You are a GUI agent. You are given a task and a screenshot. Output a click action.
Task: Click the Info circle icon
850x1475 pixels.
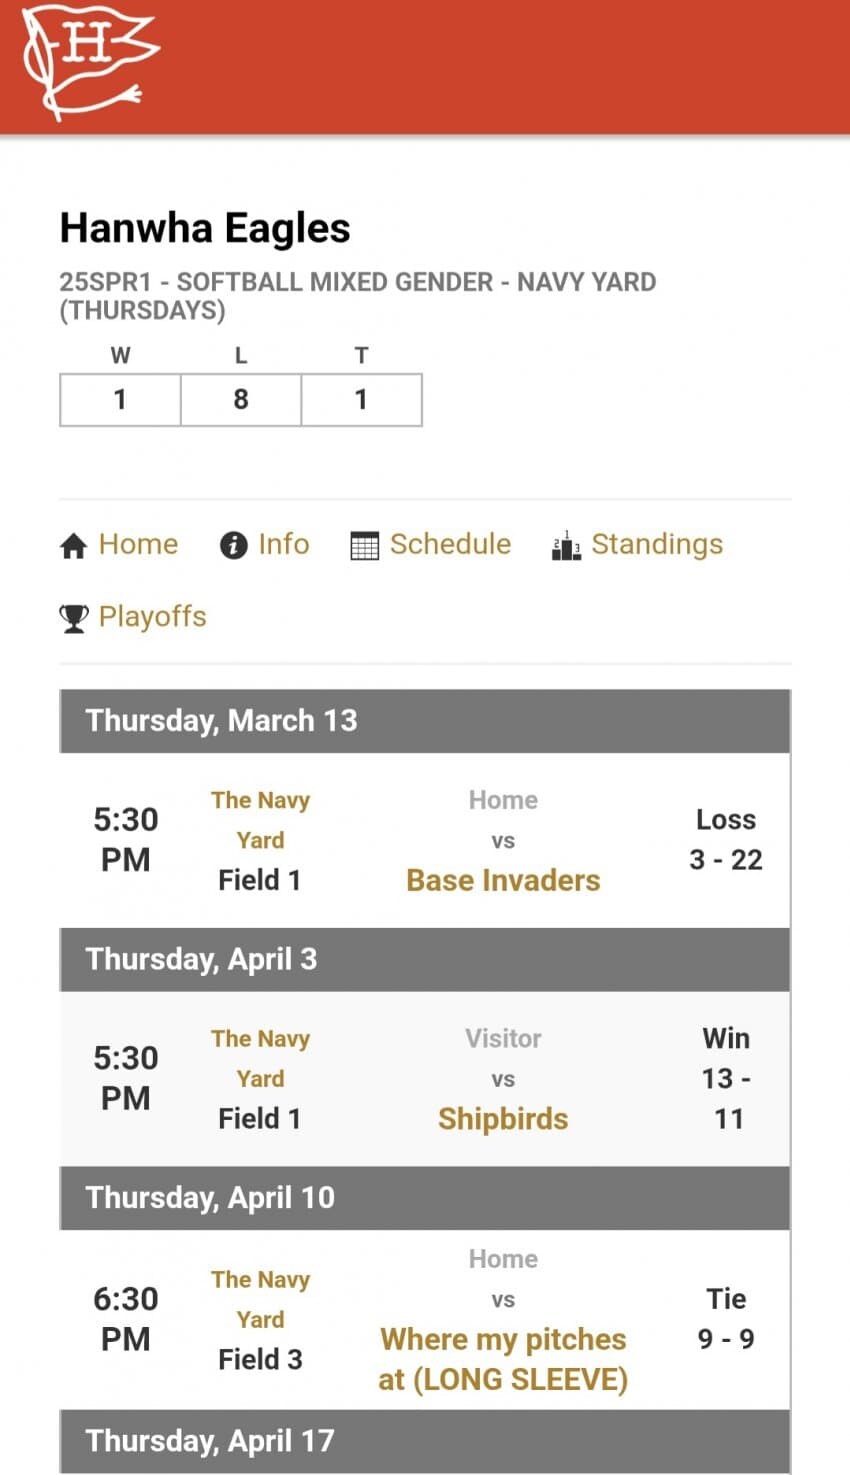click(233, 546)
